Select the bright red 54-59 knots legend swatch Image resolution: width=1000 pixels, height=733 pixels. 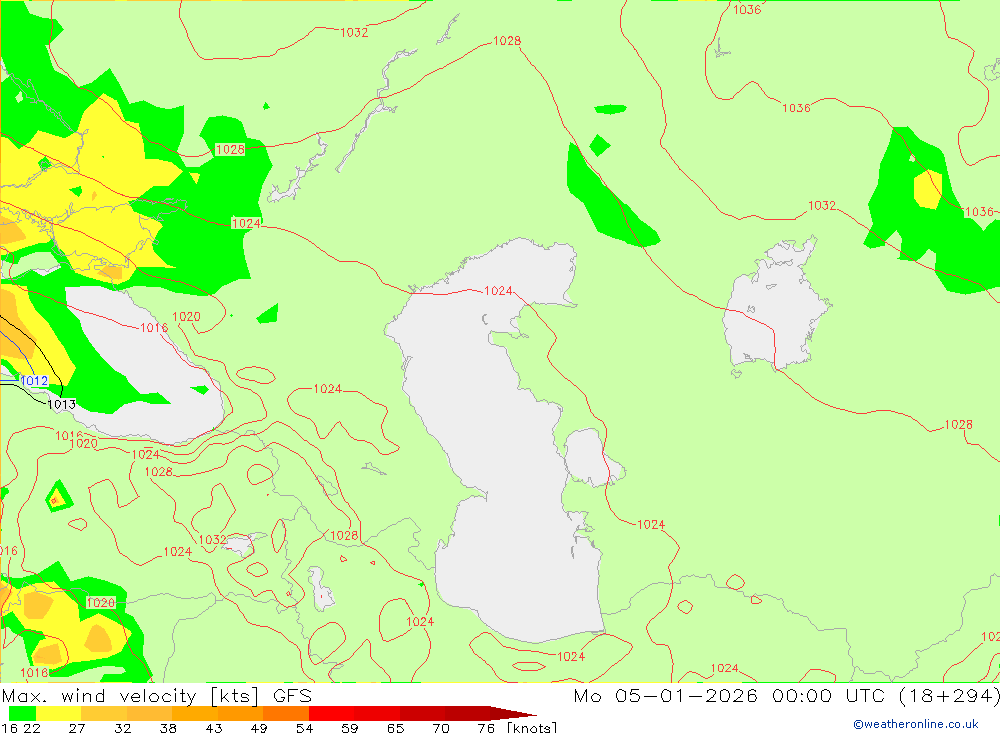pyautogui.click(x=331, y=713)
